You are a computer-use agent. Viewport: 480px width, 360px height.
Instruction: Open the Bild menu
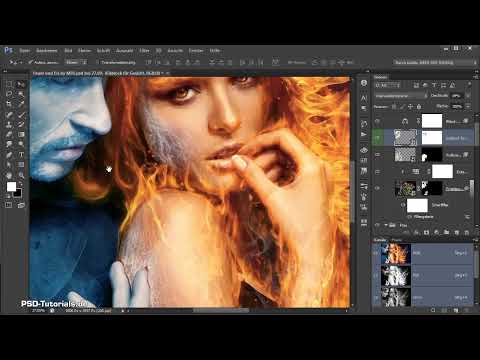pyautogui.click(x=68, y=51)
